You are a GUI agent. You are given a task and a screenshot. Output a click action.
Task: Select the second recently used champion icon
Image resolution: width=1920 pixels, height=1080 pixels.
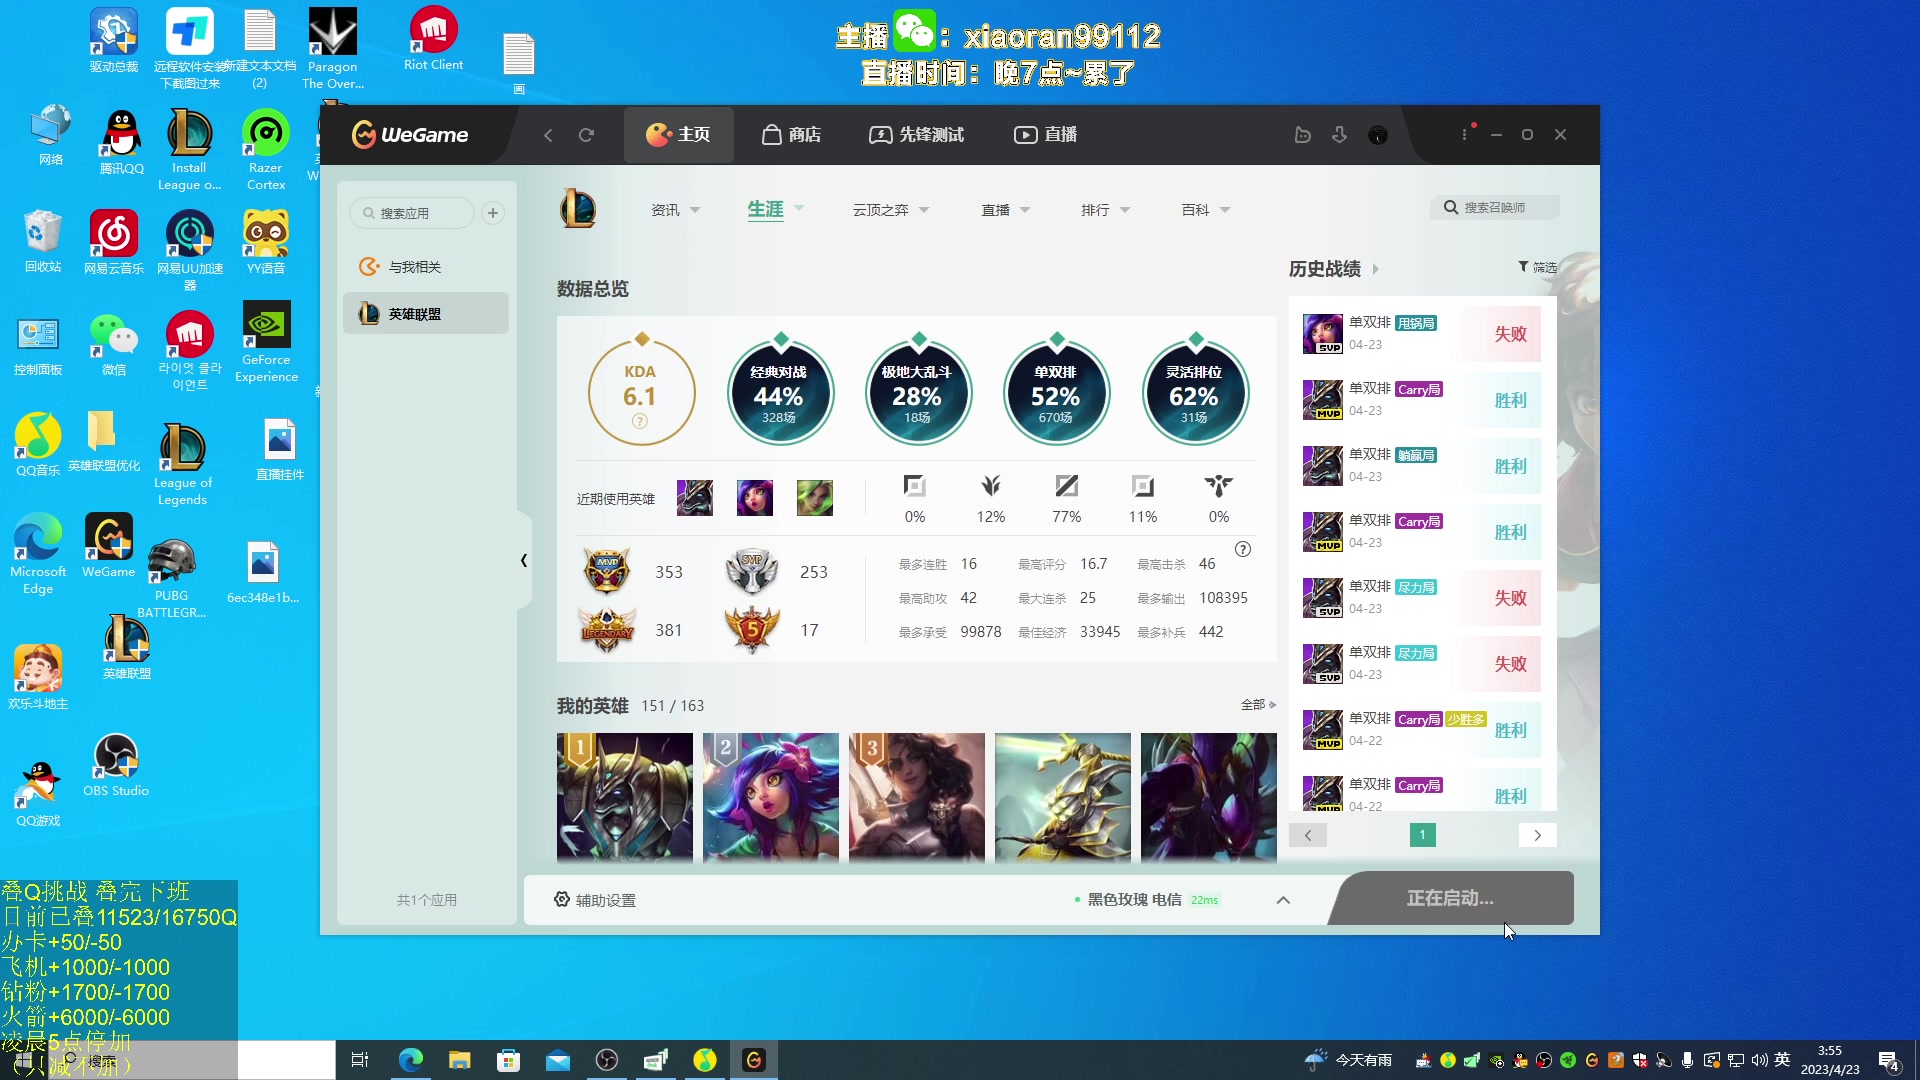(x=755, y=498)
